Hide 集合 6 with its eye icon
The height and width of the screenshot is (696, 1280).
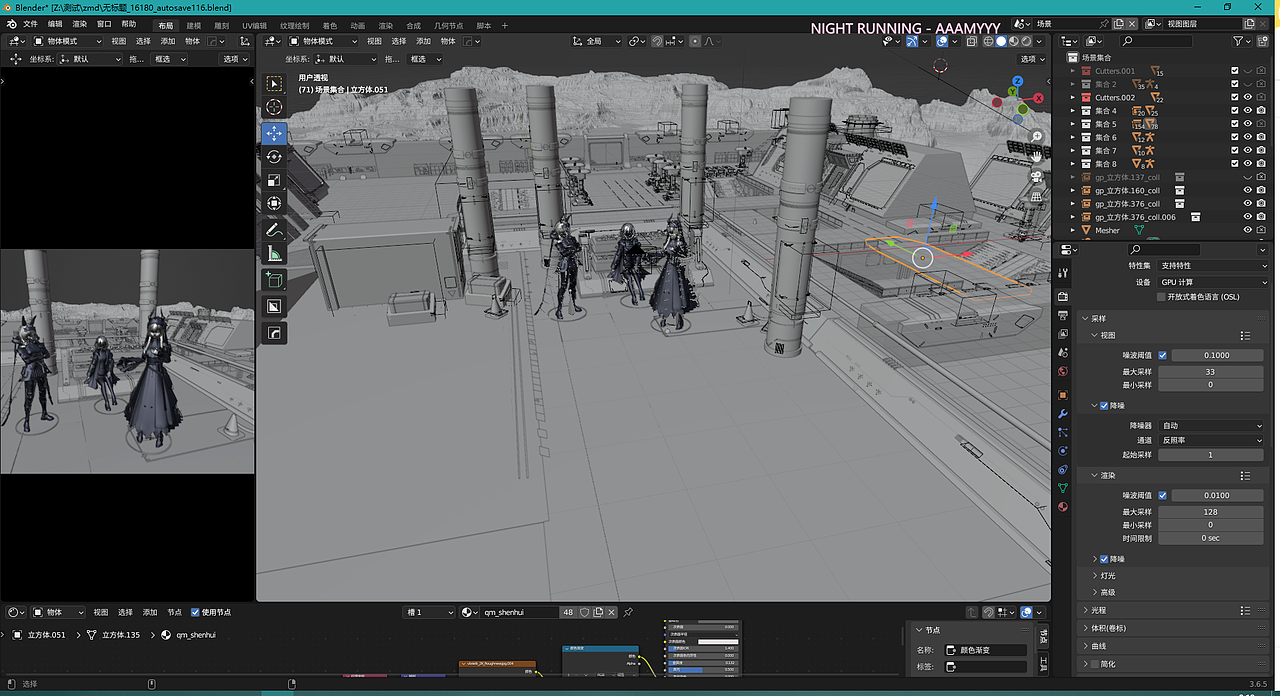(x=1248, y=137)
